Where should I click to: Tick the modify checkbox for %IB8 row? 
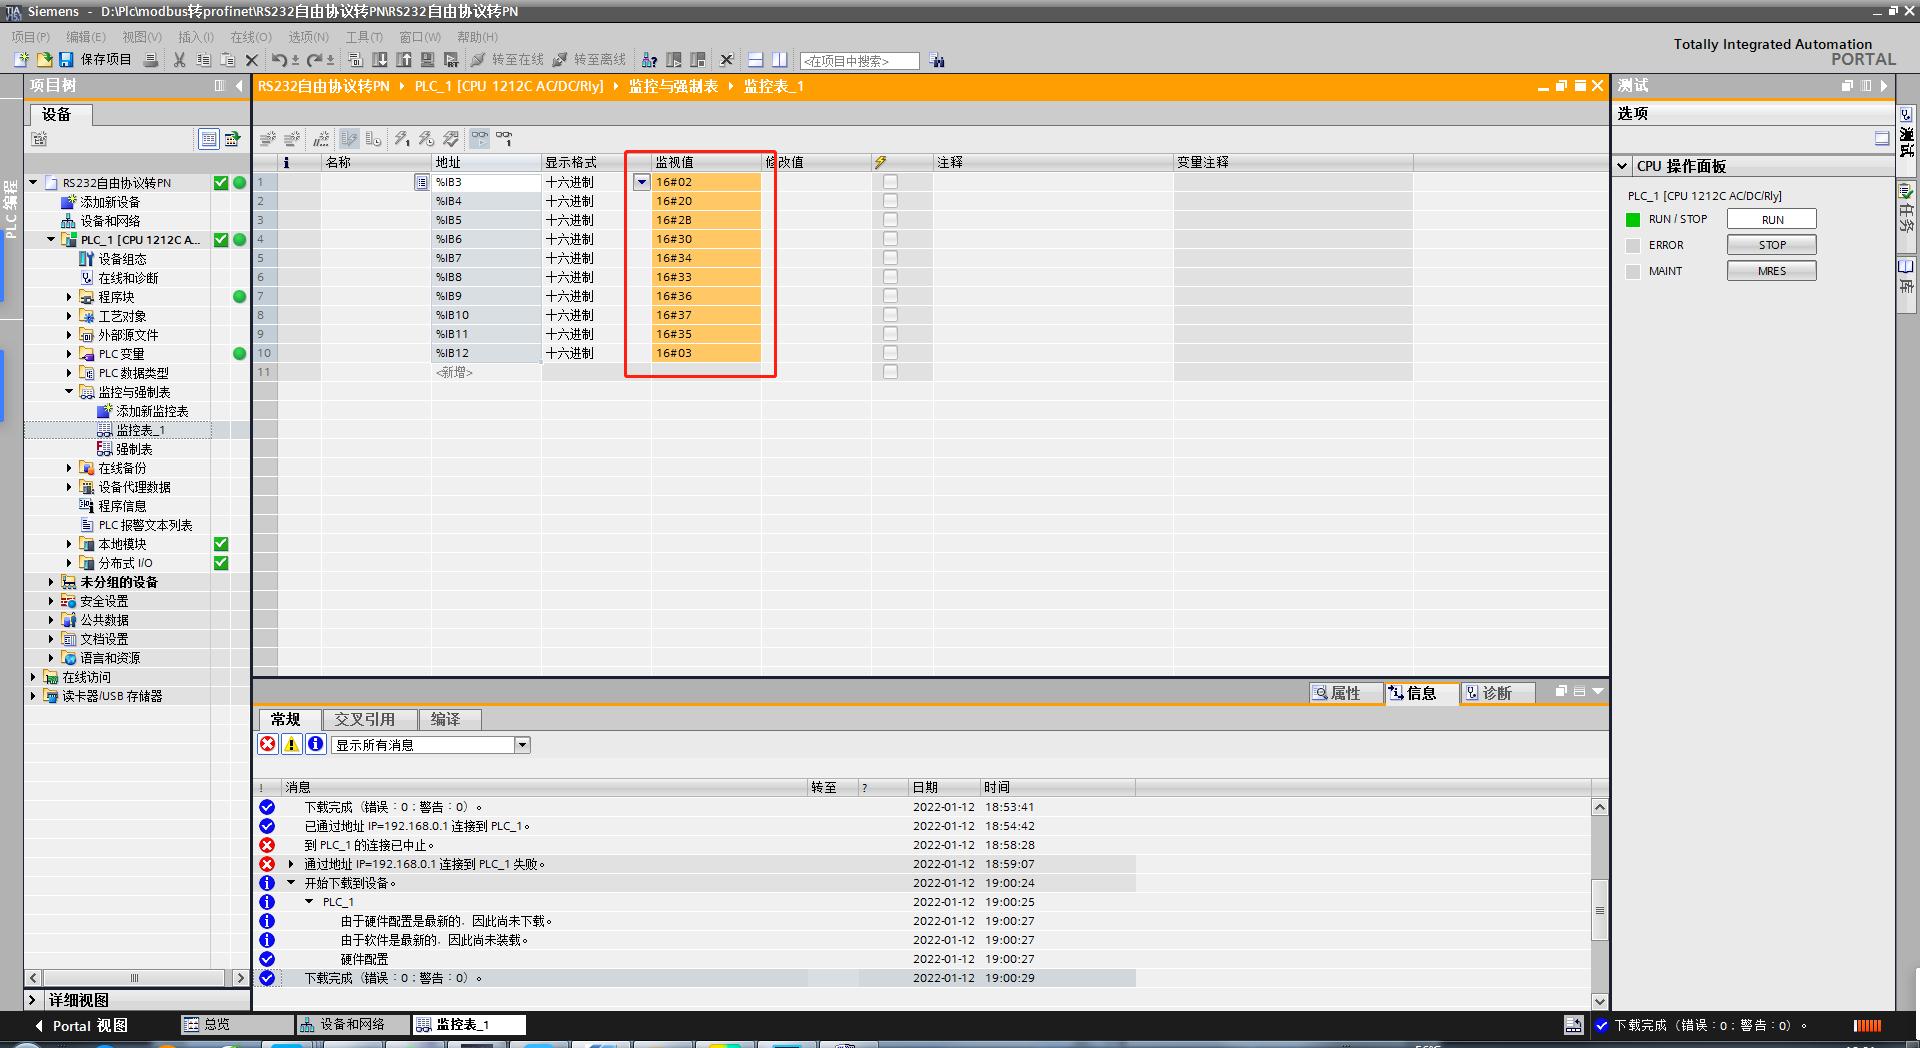[x=890, y=277]
